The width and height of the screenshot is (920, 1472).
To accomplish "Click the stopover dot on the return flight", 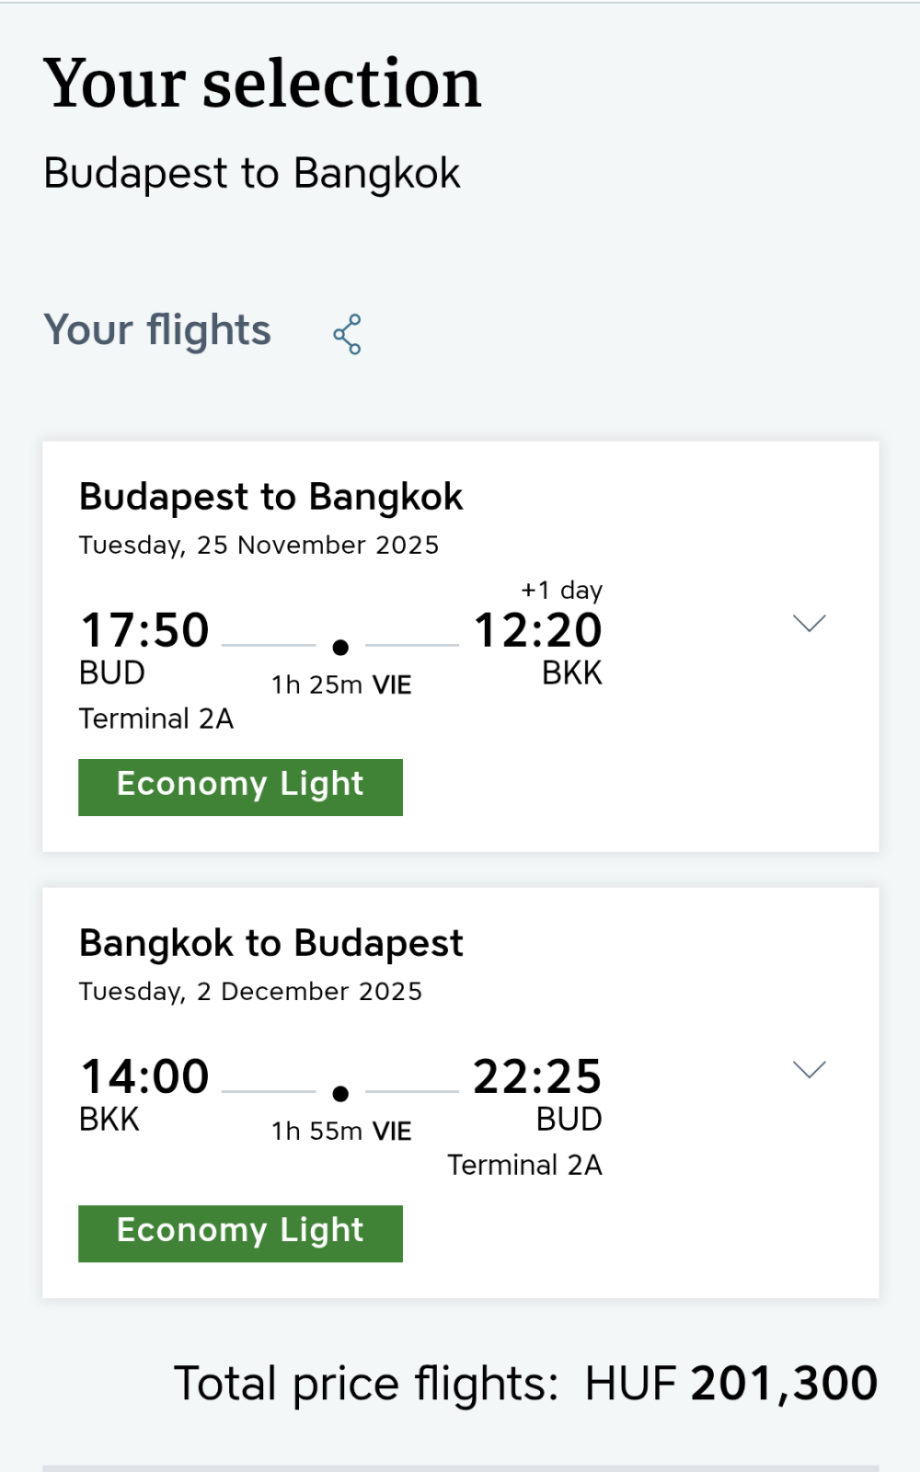I will click(x=340, y=1093).
